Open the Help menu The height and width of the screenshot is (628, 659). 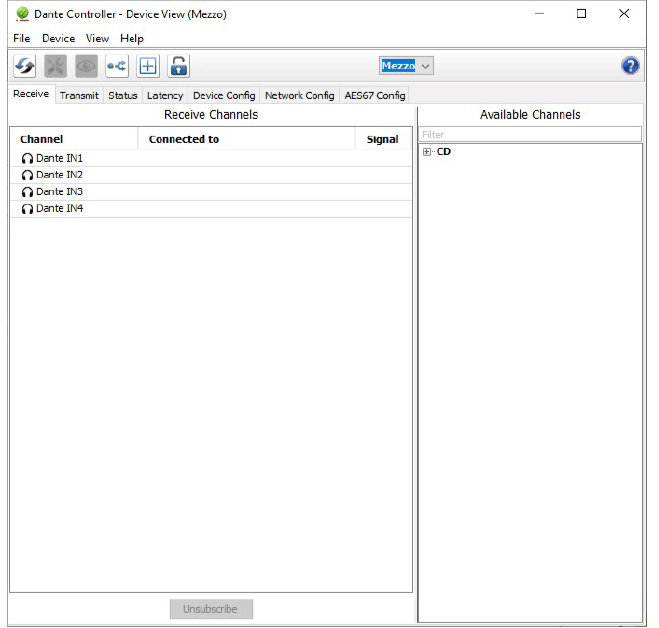[x=132, y=38]
